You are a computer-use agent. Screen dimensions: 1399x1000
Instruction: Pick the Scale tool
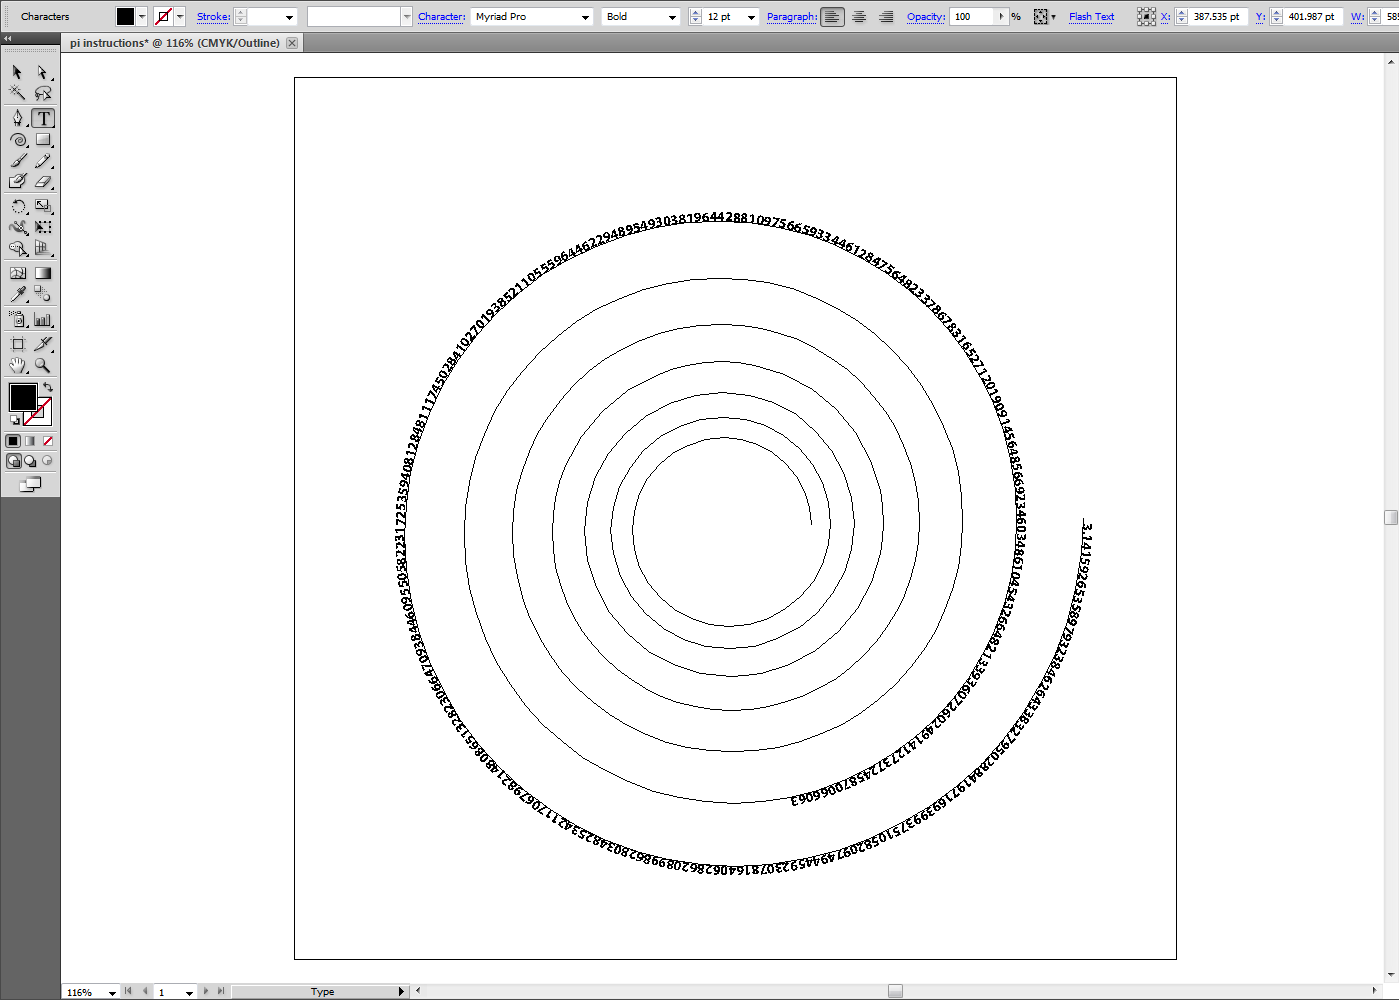pyautogui.click(x=43, y=206)
